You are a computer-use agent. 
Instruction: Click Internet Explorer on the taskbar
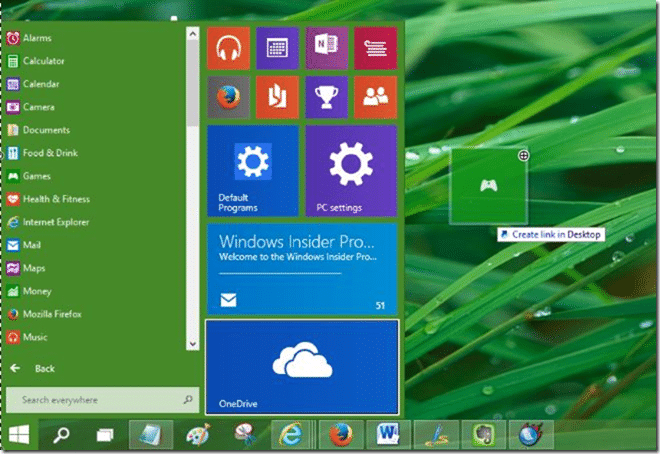click(292, 435)
